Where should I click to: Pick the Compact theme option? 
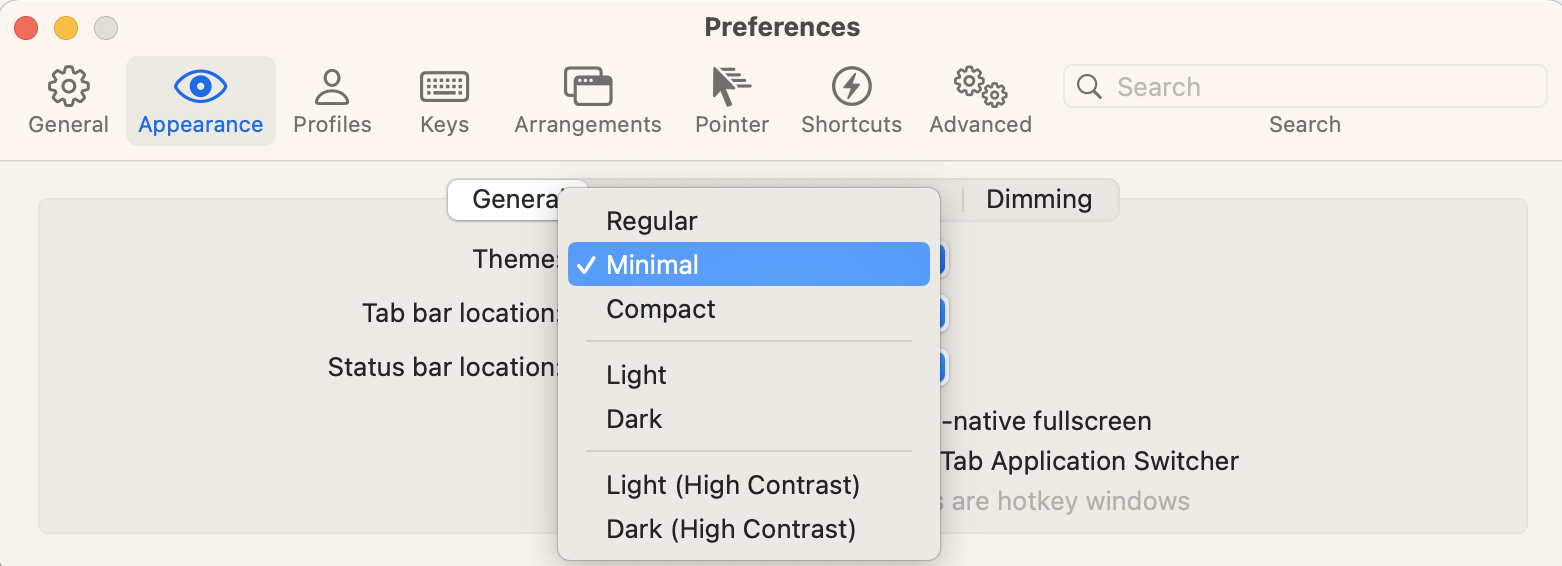tap(660, 309)
